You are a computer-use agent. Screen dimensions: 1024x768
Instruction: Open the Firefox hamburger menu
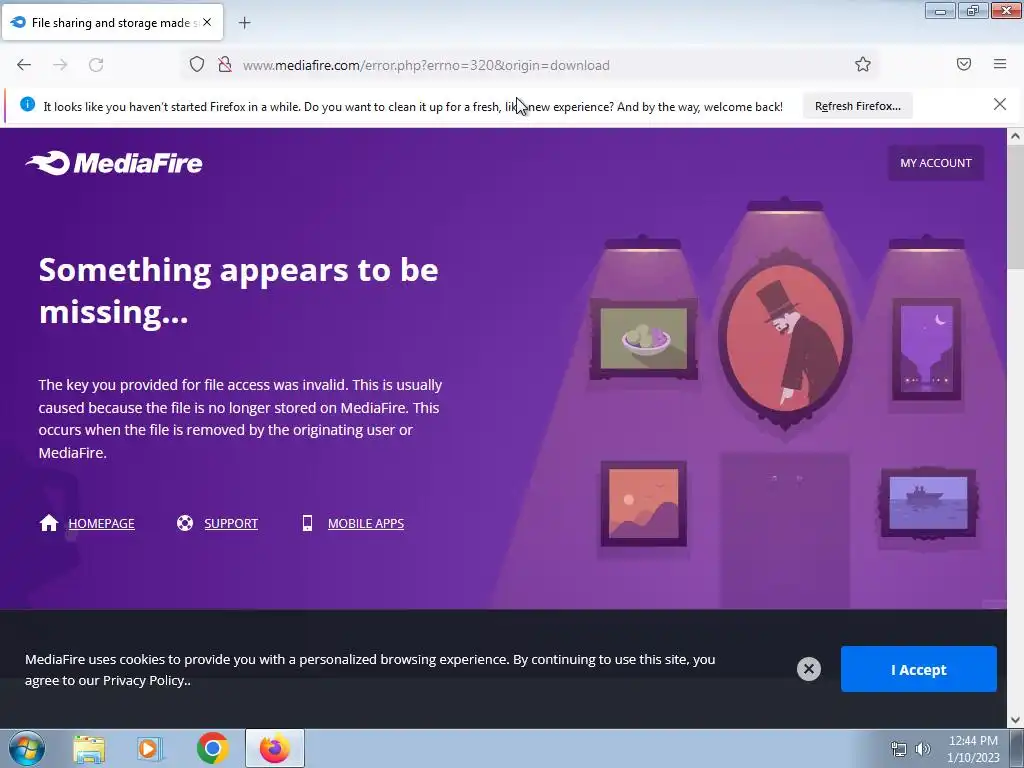click(1000, 64)
